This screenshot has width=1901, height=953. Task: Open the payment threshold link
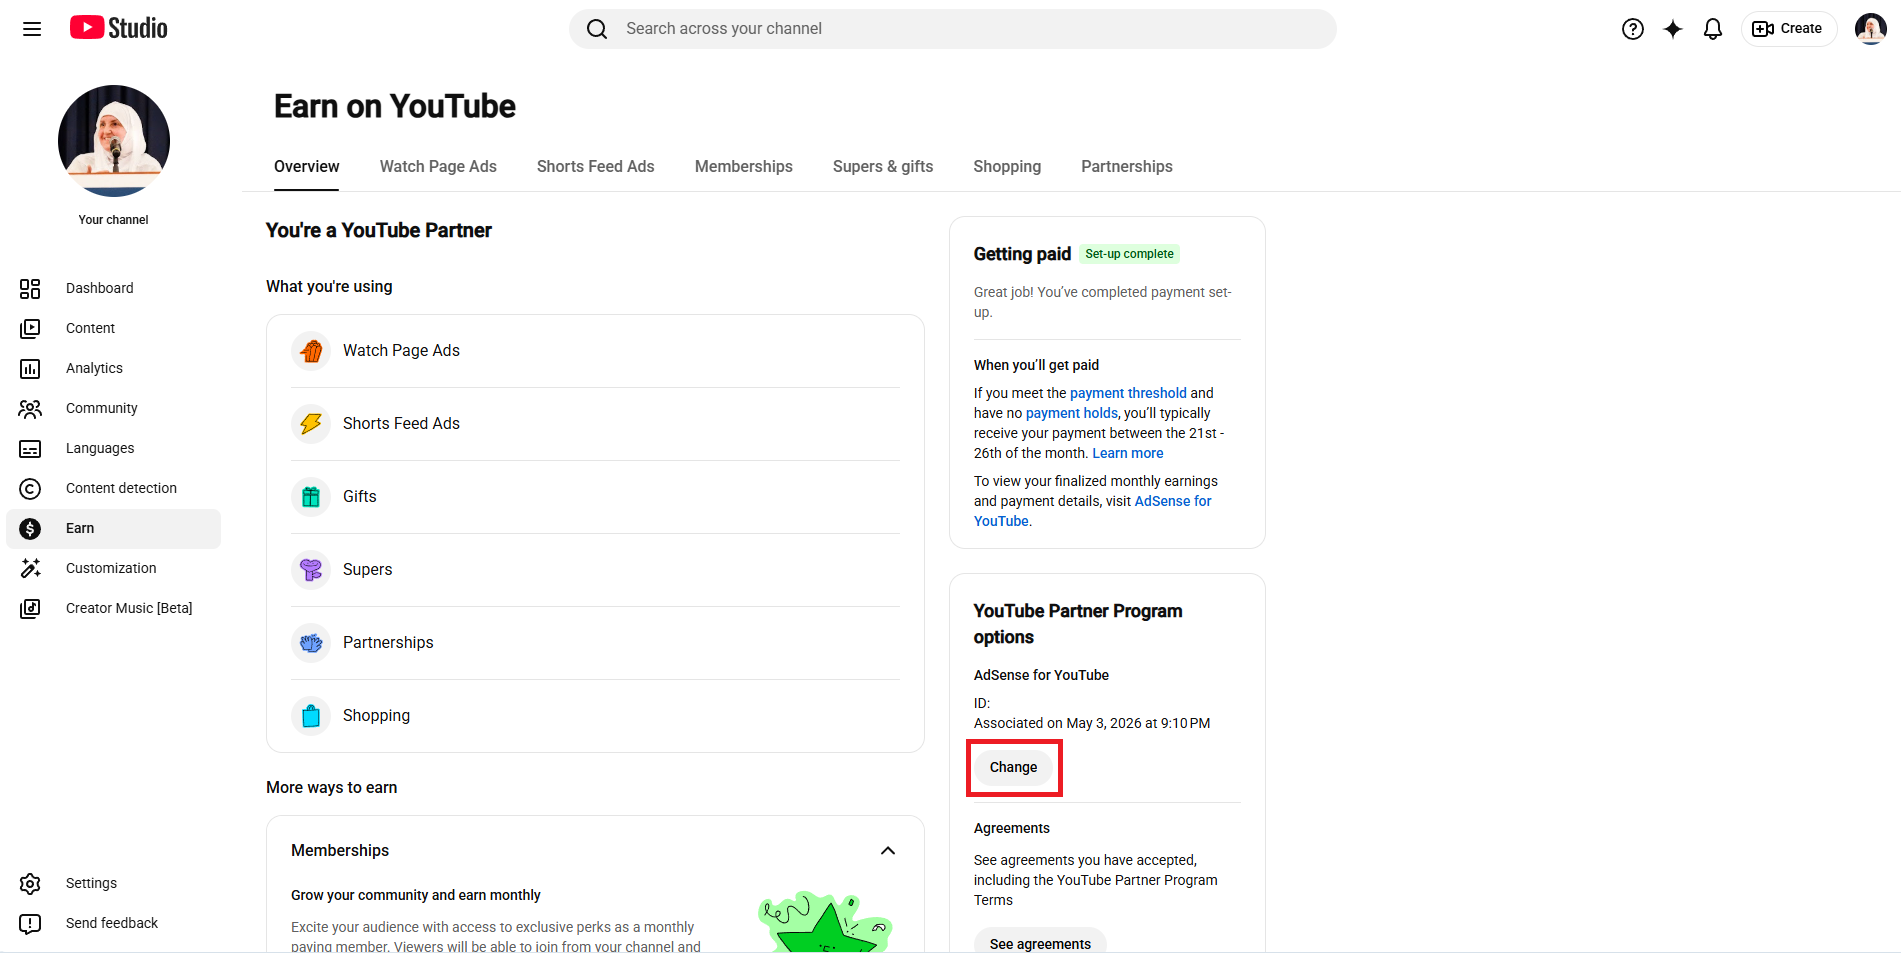tap(1128, 393)
